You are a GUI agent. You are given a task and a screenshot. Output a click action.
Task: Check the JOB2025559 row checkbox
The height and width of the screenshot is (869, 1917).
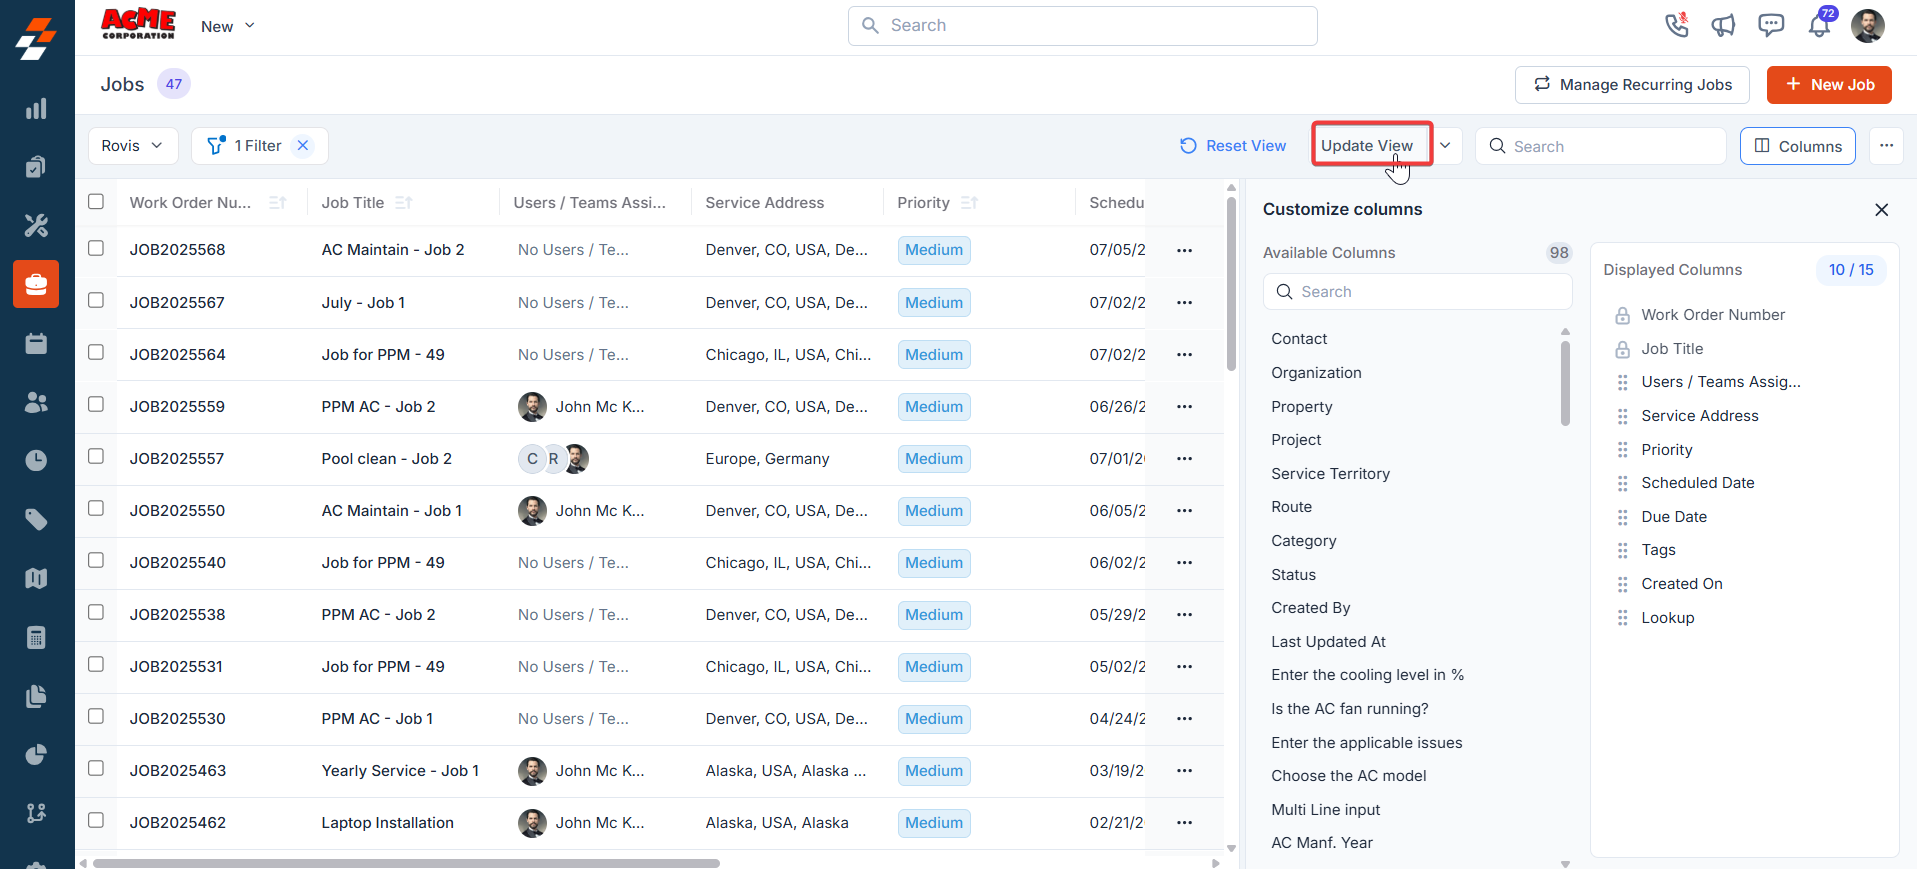pos(96,404)
